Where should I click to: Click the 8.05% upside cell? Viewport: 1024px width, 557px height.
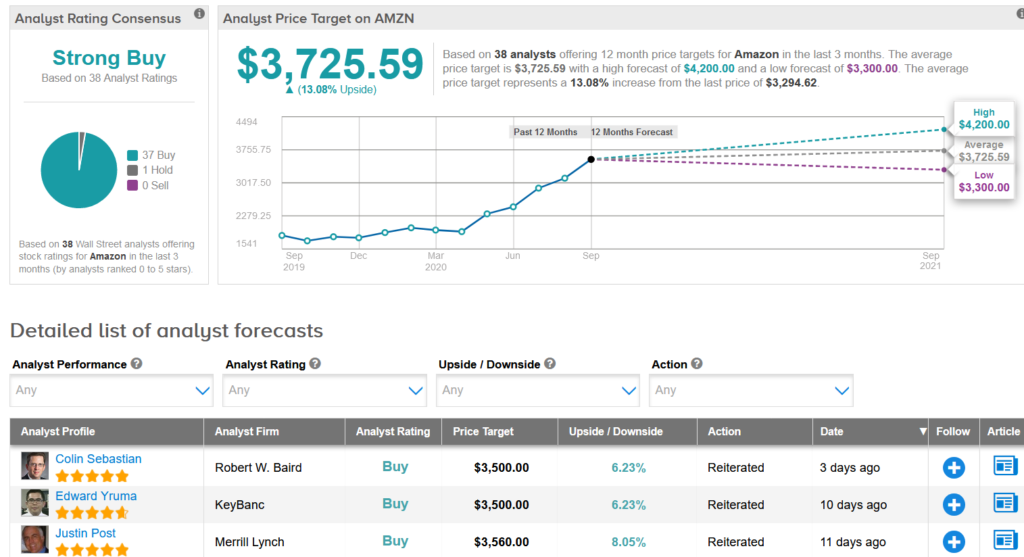click(628, 542)
